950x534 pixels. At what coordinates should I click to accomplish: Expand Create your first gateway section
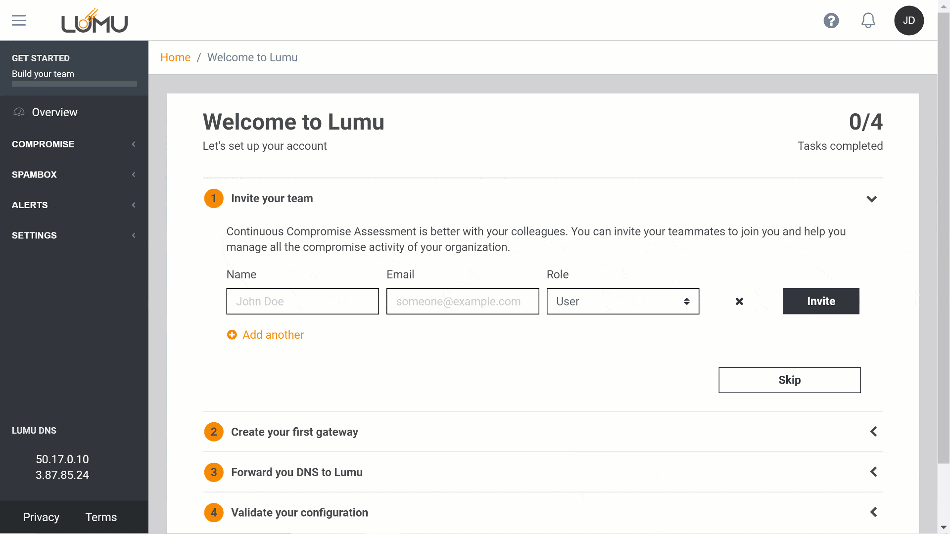click(x=873, y=432)
